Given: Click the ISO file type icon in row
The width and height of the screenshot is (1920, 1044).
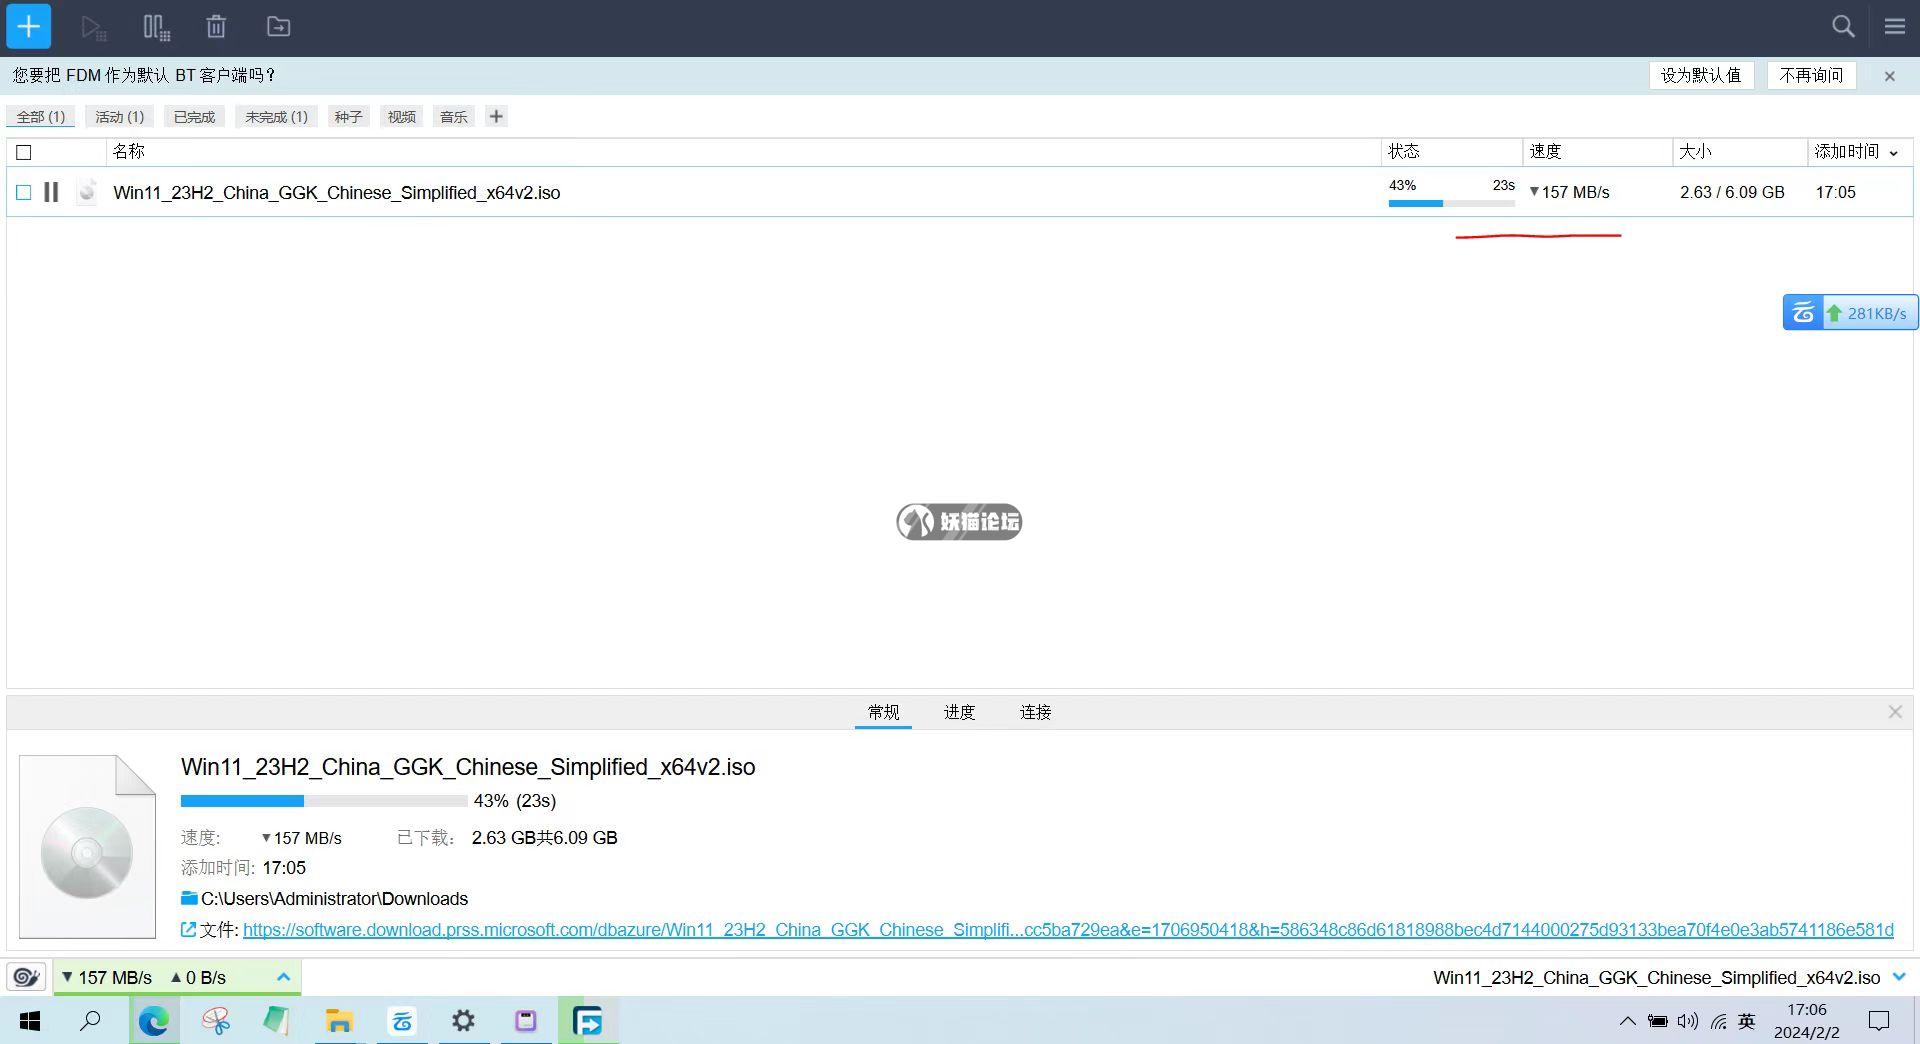Looking at the screenshot, I should click(x=88, y=191).
